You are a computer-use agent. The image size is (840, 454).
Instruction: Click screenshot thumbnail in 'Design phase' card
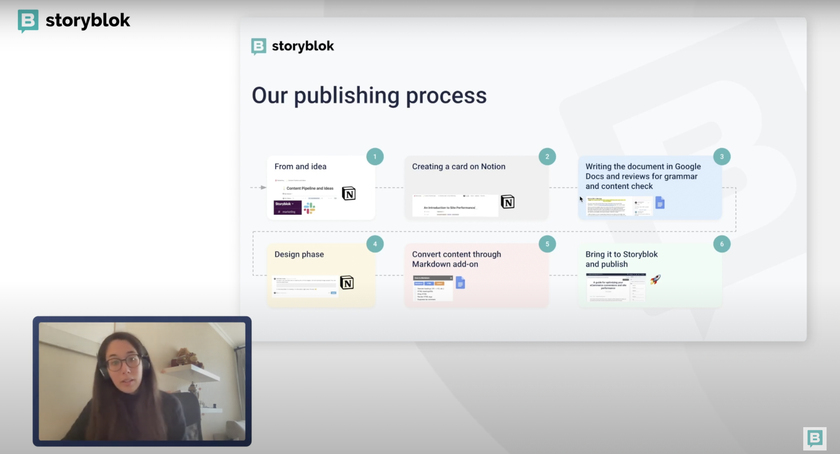pos(305,285)
